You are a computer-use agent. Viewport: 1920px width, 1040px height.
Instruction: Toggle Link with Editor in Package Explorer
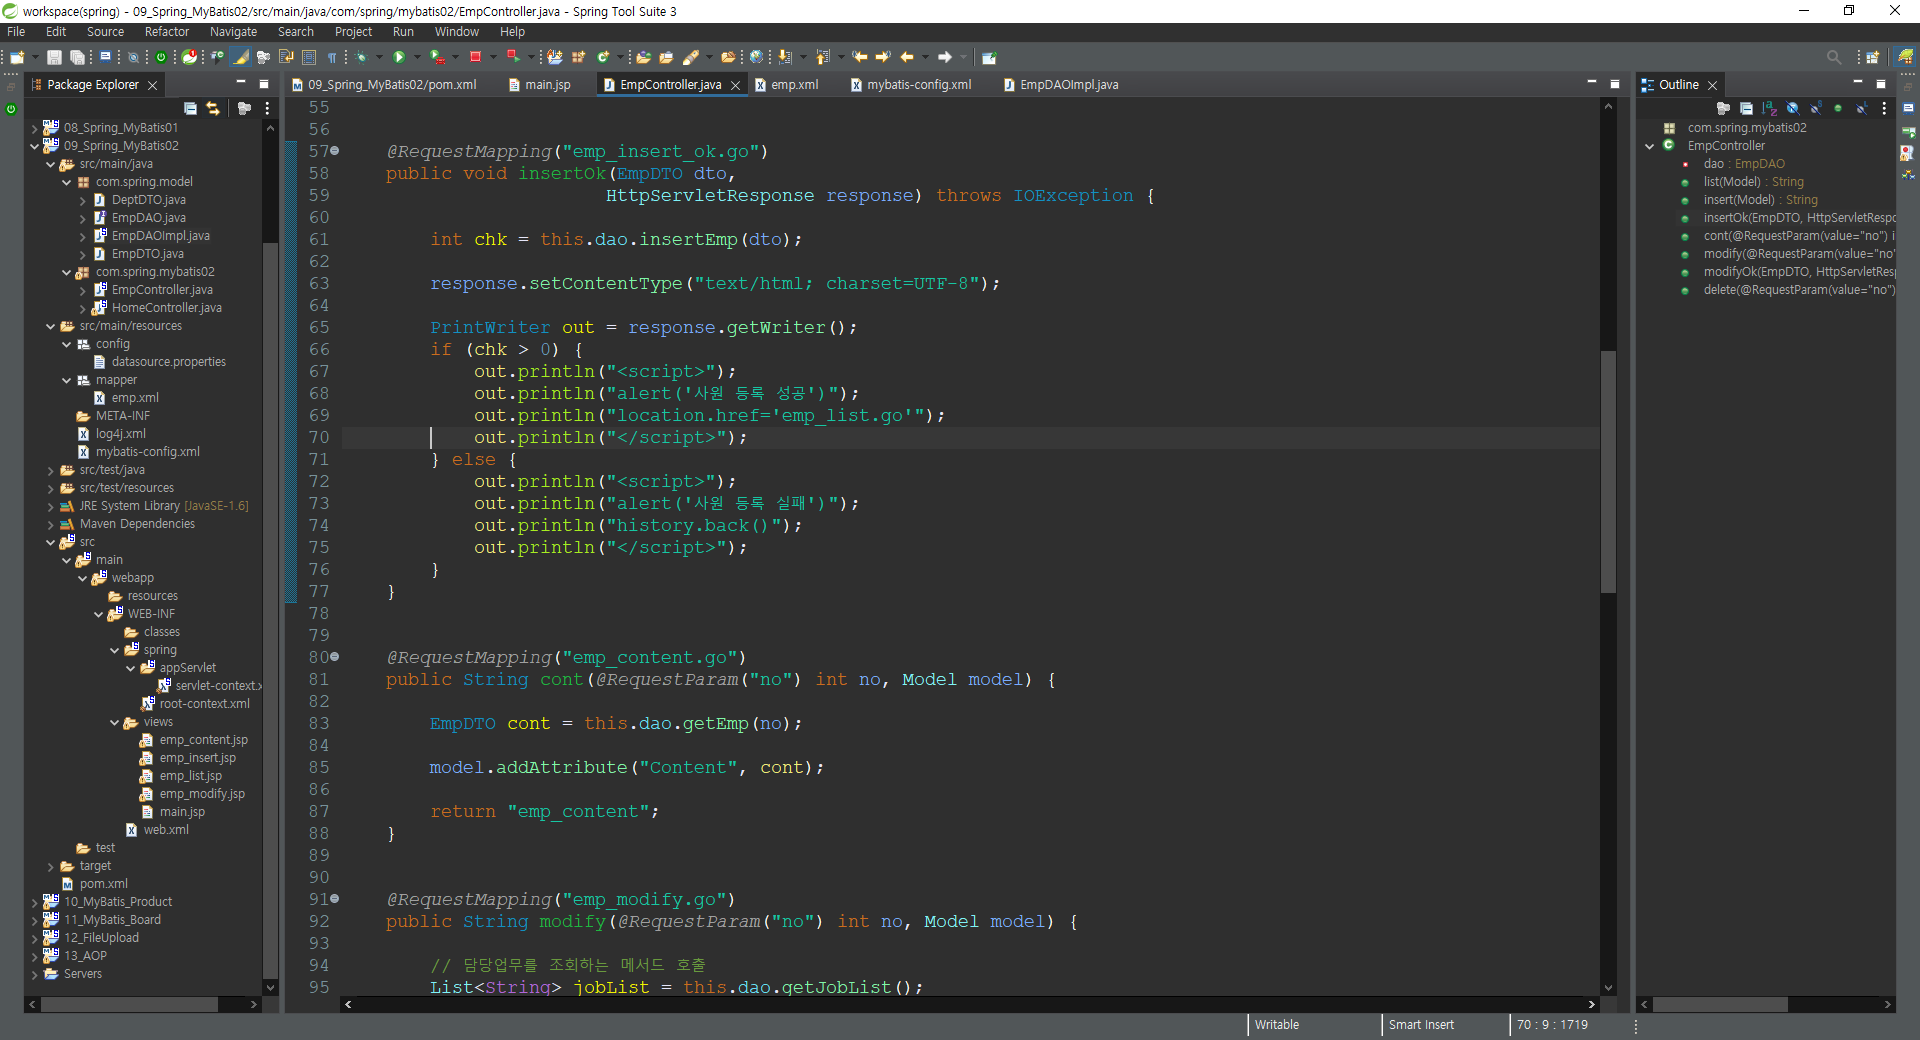click(213, 108)
